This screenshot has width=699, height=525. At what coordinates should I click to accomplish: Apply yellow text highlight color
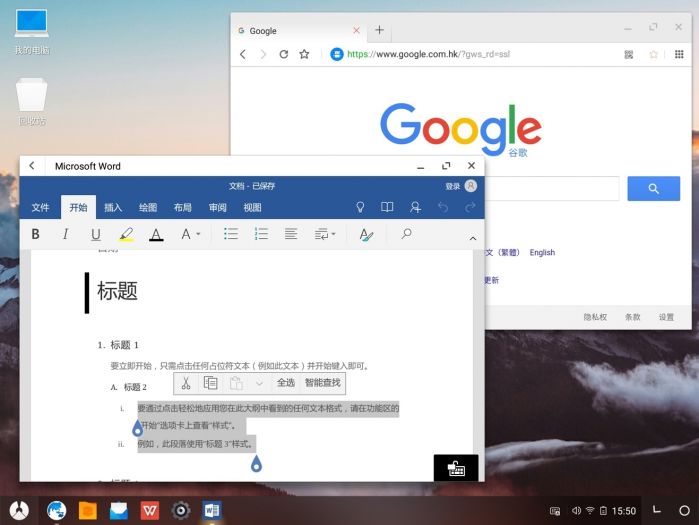pos(126,234)
